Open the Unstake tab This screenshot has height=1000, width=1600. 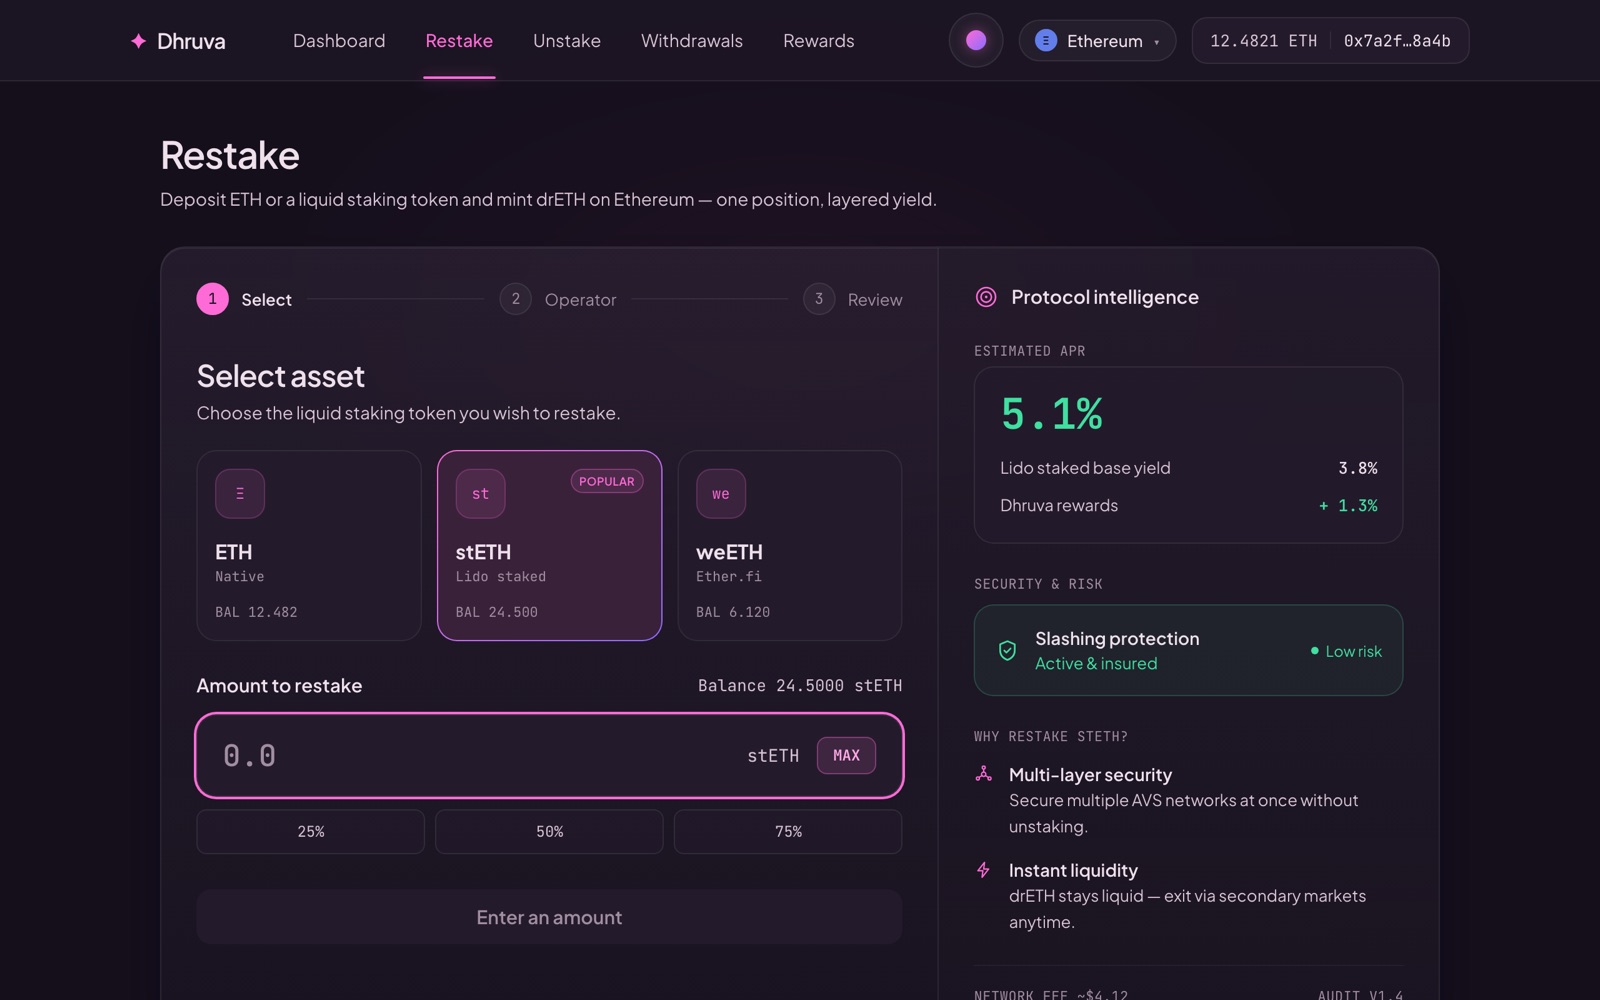(x=567, y=41)
